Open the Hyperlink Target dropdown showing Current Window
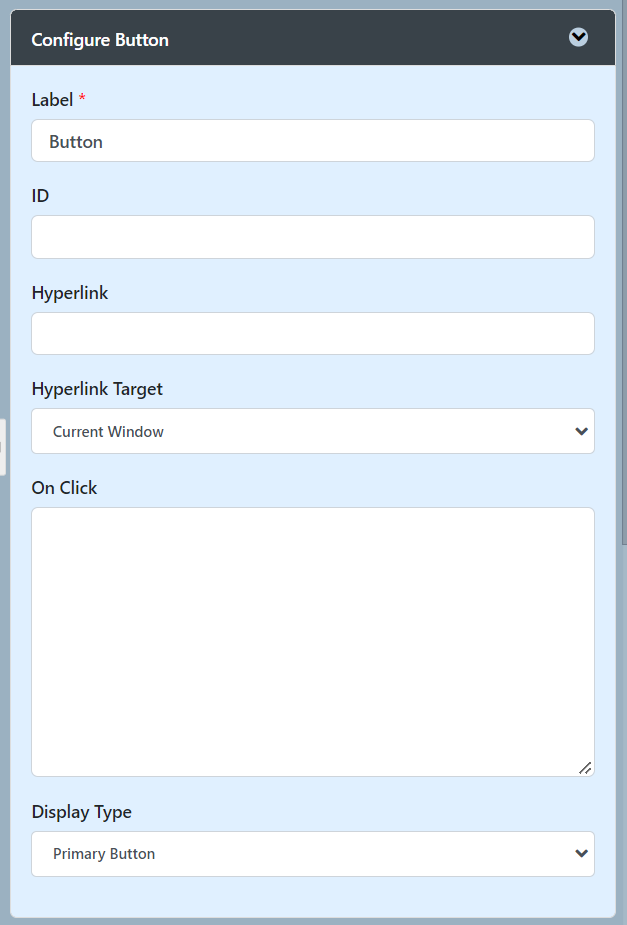This screenshot has width=627, height=925. pos(300,431)
